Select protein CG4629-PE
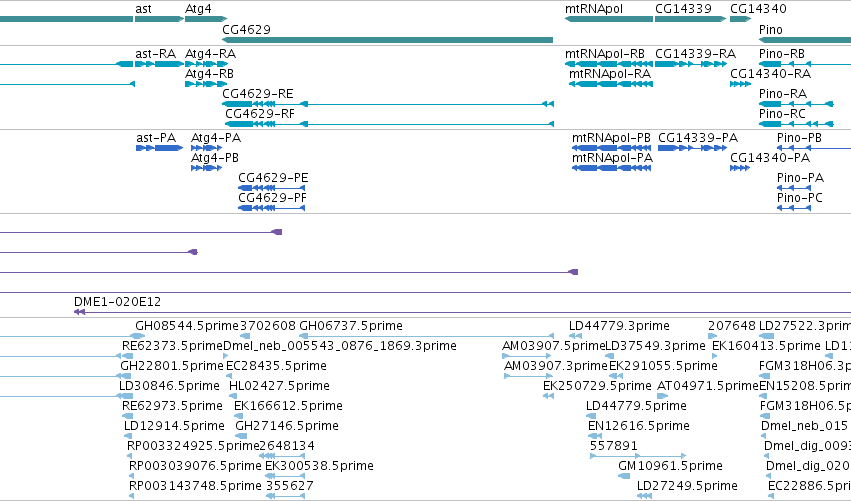Viewport: 851px width, 501px height. point(271,188)
